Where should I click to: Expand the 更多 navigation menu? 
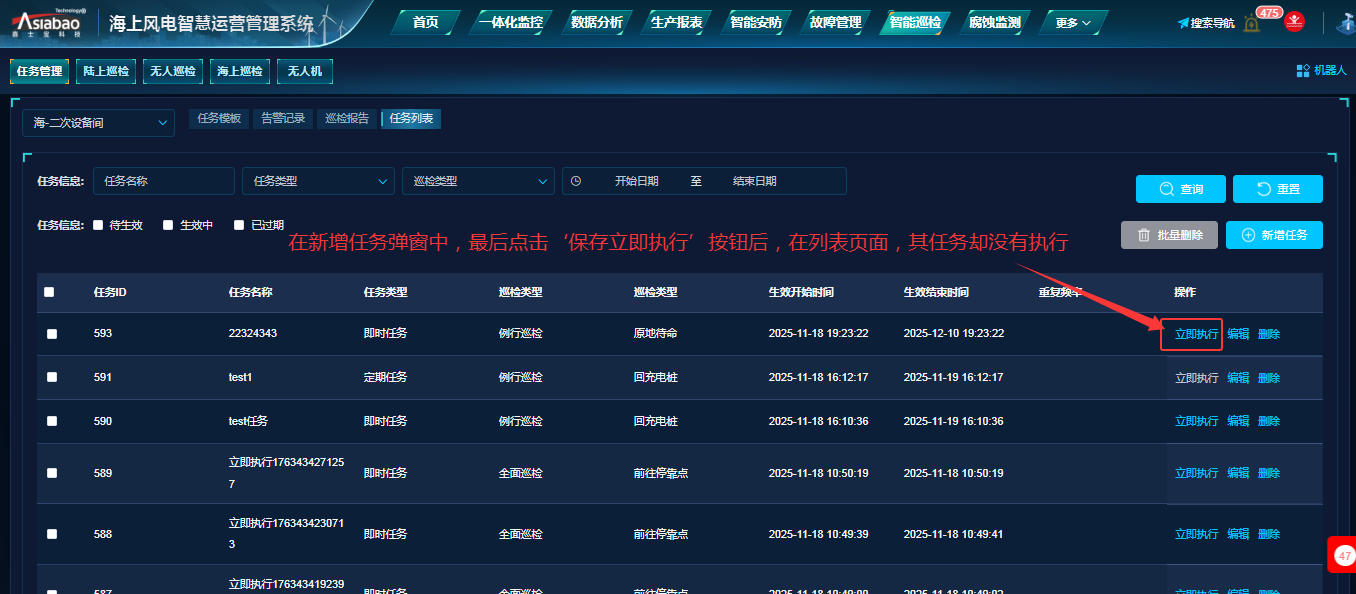[1073, 22]
